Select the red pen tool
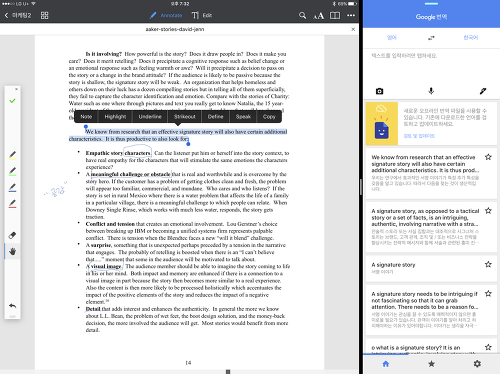500x374 pixels. 12,203
